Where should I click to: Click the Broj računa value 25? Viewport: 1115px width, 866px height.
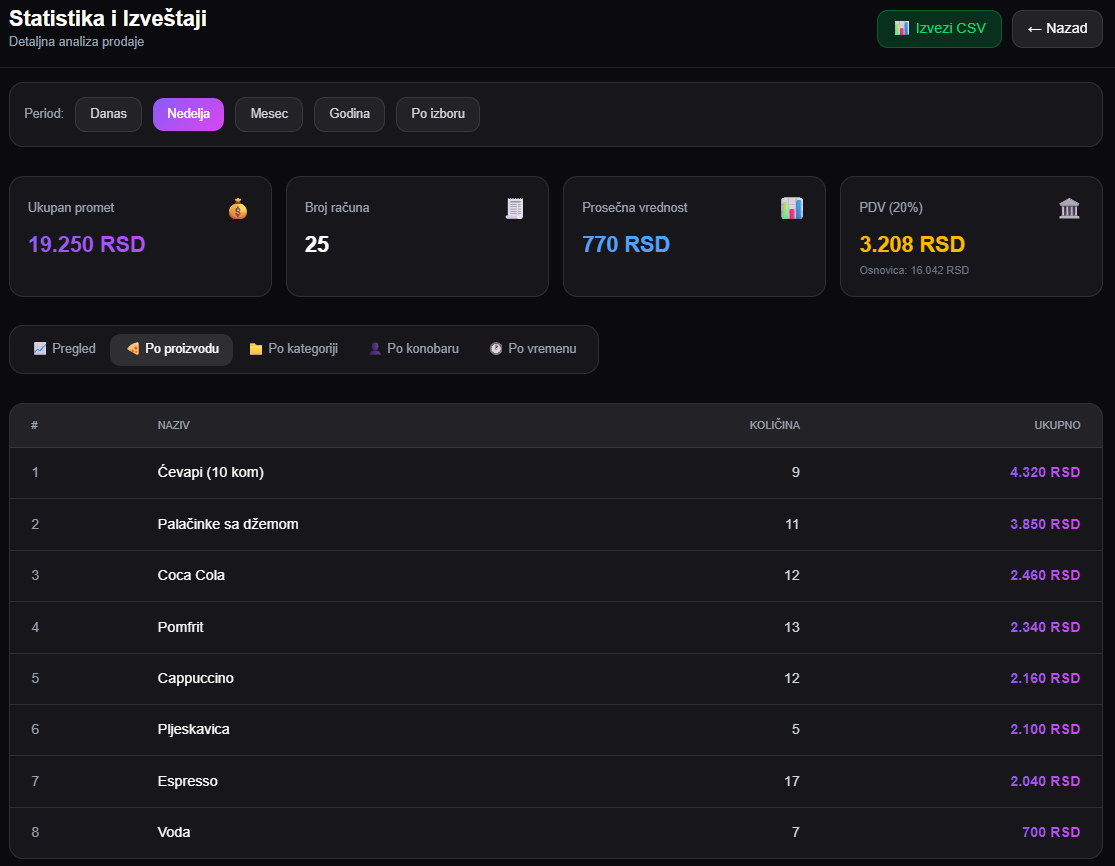[x=317, y=245]
